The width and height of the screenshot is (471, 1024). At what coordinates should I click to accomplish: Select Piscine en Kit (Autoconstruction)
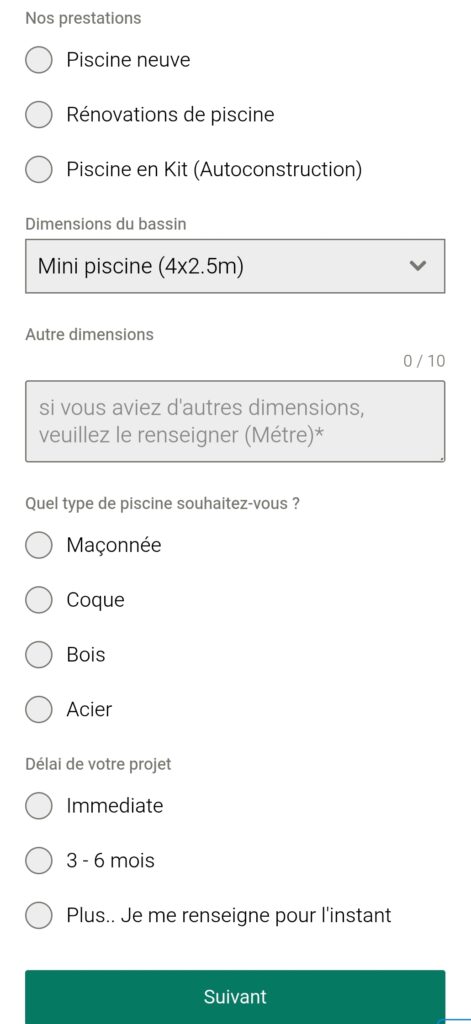[39, 170]
